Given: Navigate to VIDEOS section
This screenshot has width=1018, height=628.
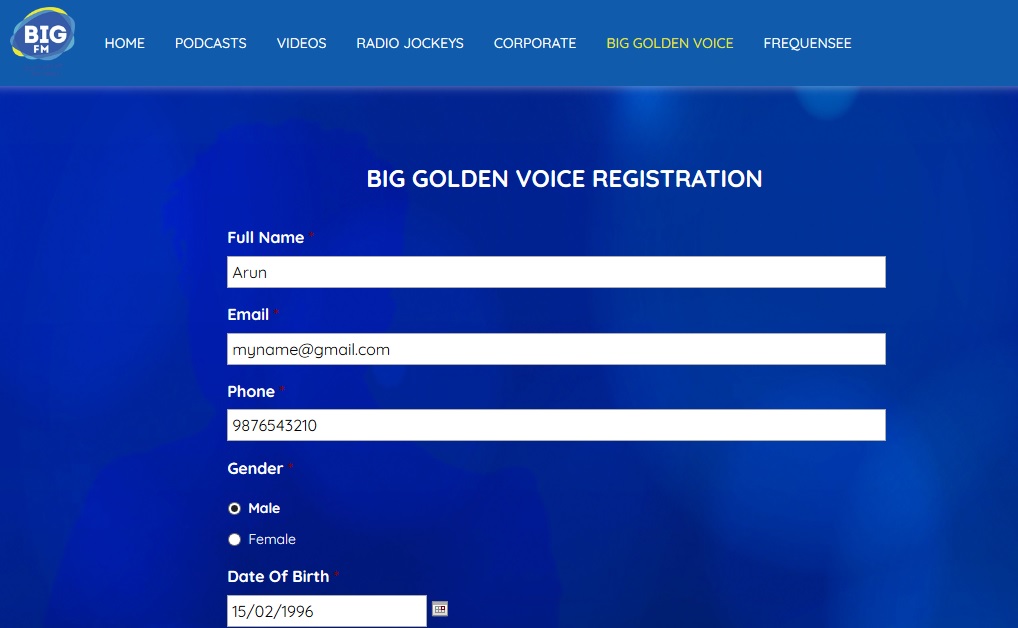Looking at the screenshot, I should (x=302, y=43).
